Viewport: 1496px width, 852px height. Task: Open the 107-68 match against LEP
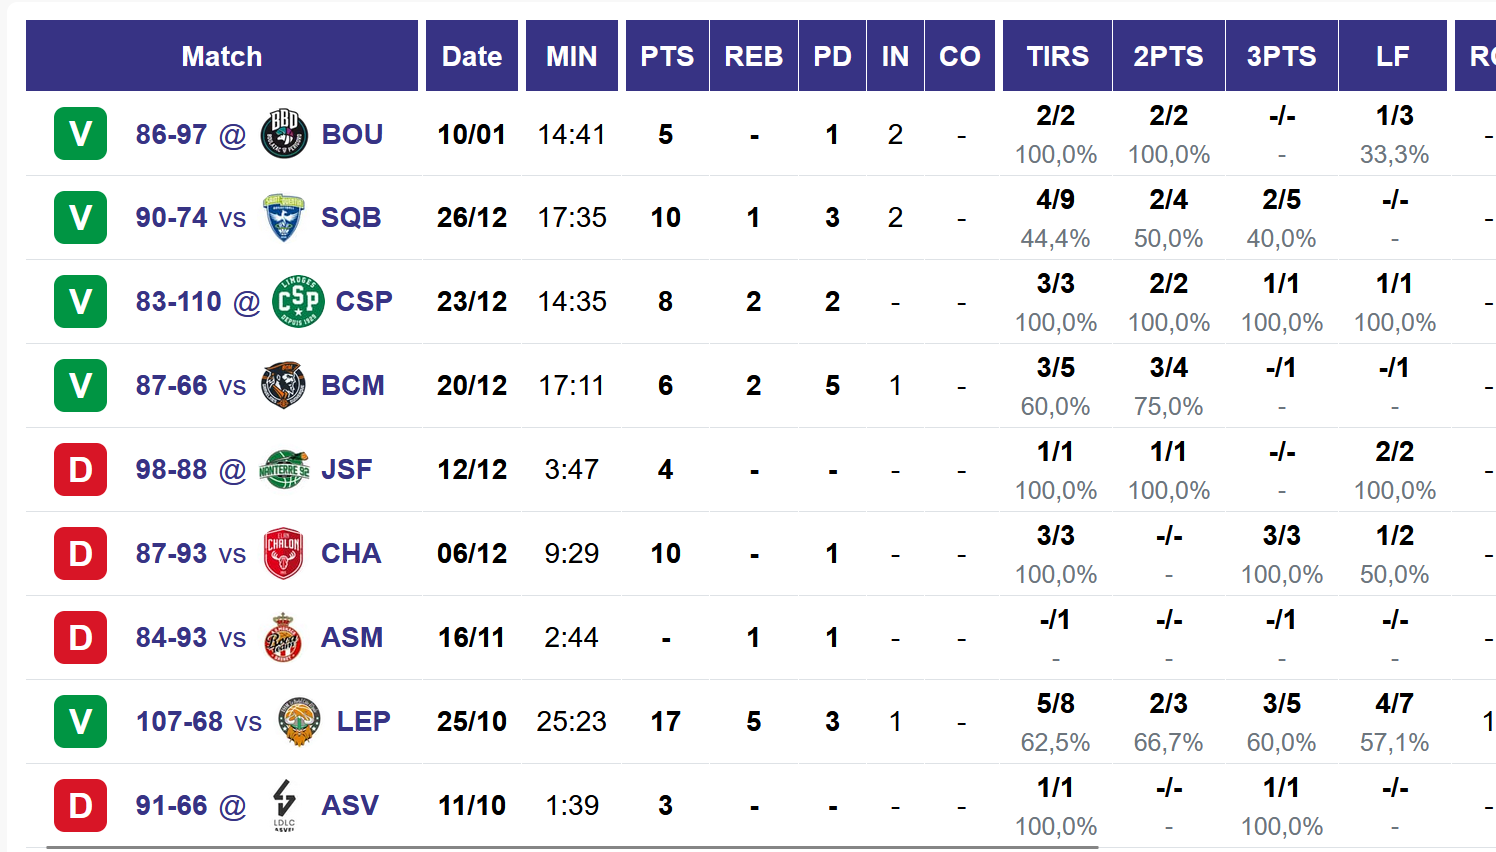tap(179, 721)
